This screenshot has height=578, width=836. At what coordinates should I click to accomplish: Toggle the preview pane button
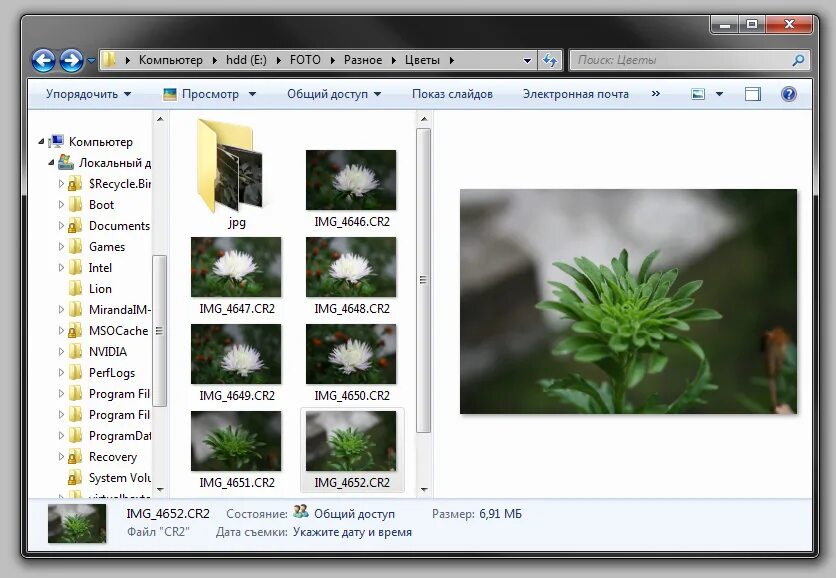pos(753,94)
